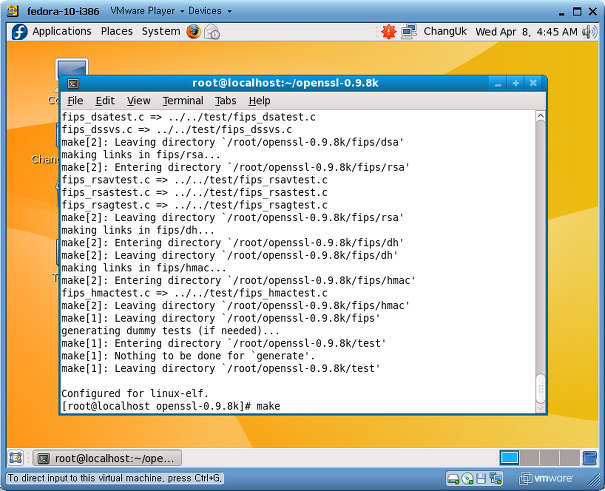
Task: Open the VMware Player dropdown menu
Action: click(147, 11)
